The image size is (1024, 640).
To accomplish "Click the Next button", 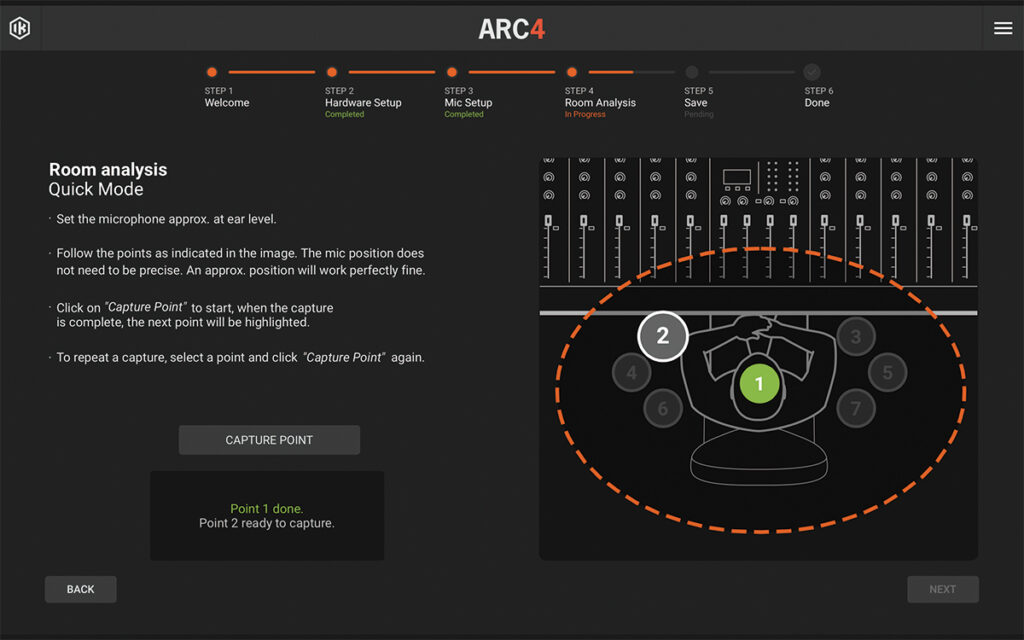I will click(x=942, y=589).
